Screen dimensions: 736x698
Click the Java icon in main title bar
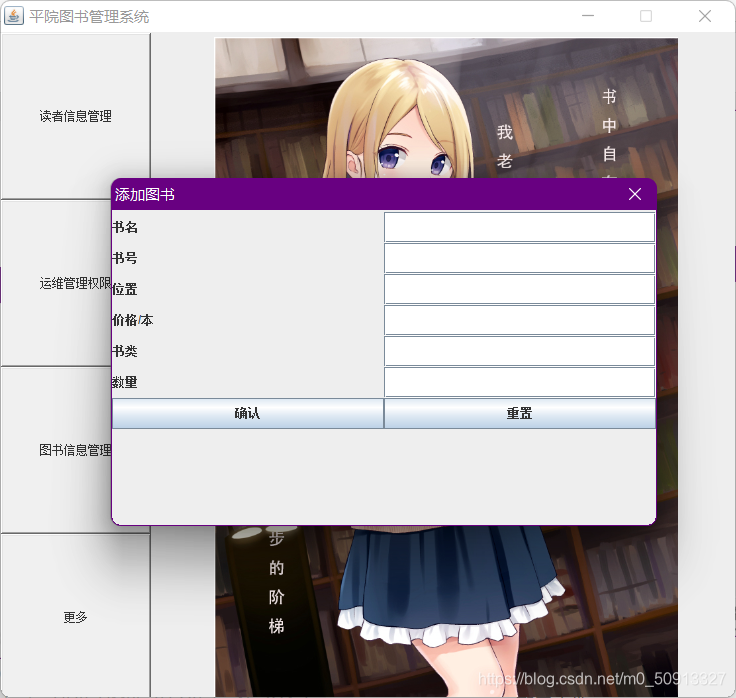(x=14, y=16)
